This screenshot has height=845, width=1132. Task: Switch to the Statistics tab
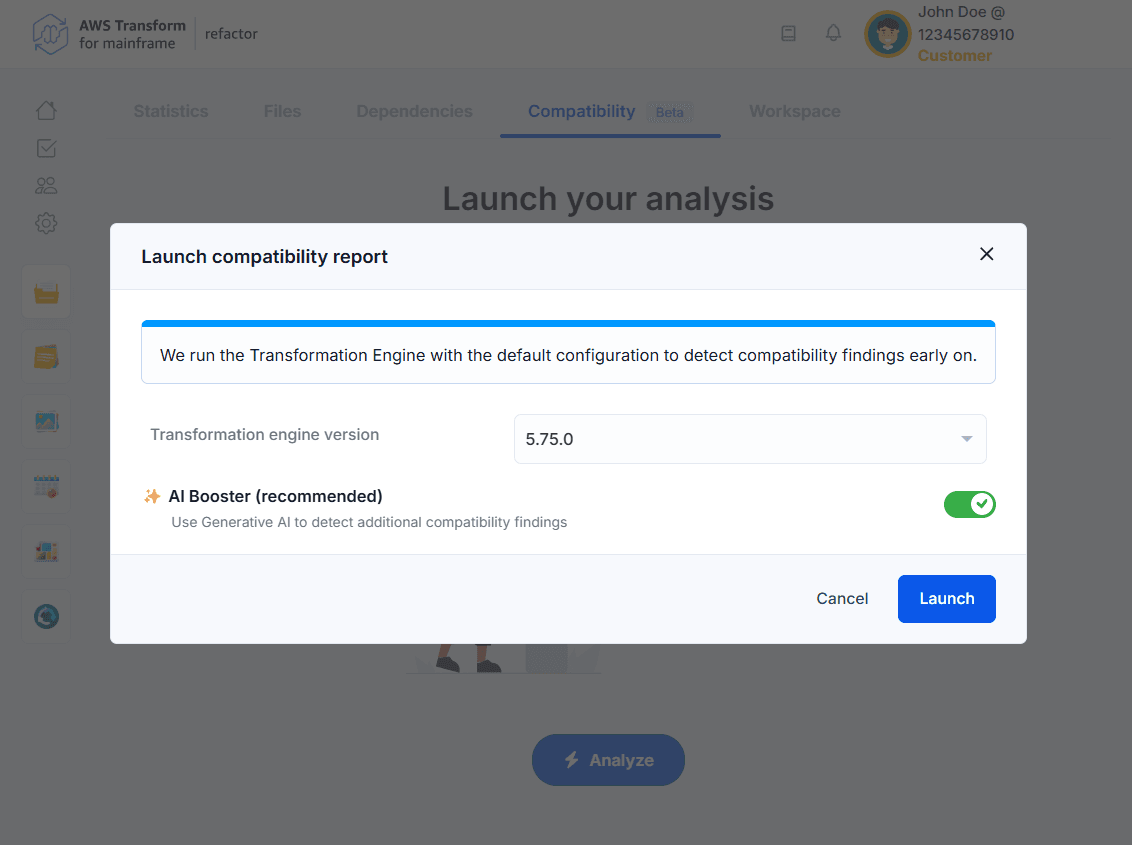[x=171, y=111]
